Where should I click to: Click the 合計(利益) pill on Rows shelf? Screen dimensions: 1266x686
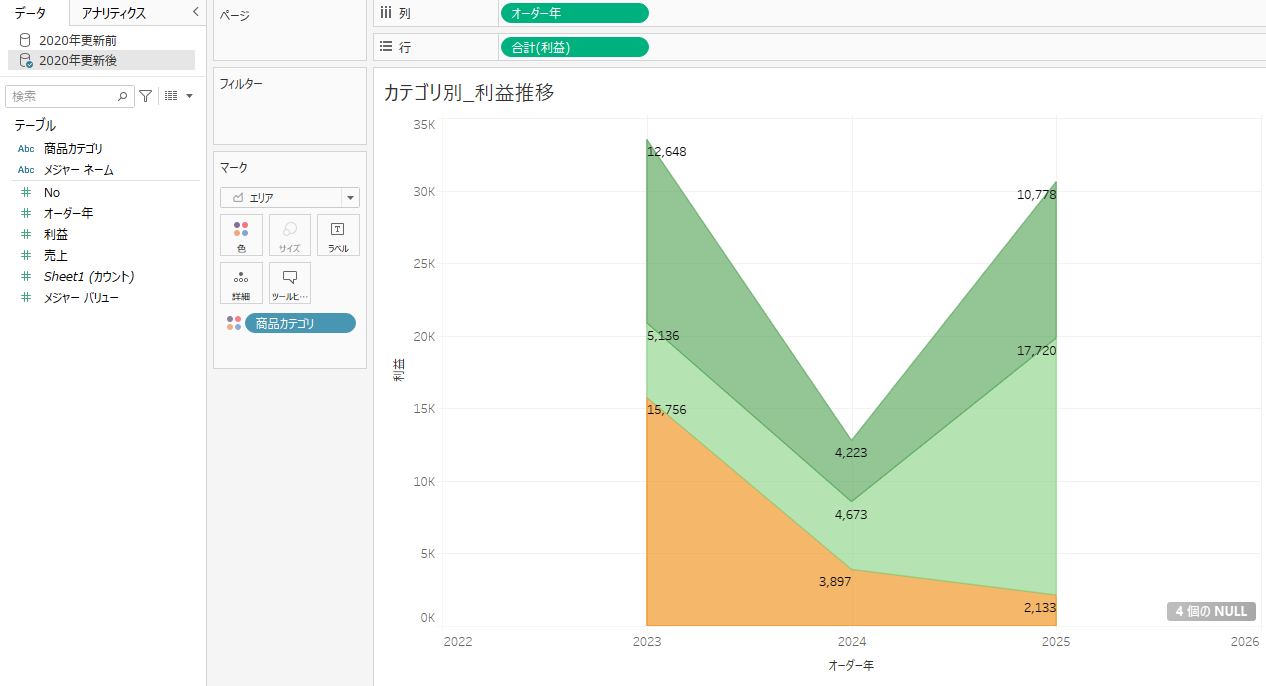click(574, 47)
